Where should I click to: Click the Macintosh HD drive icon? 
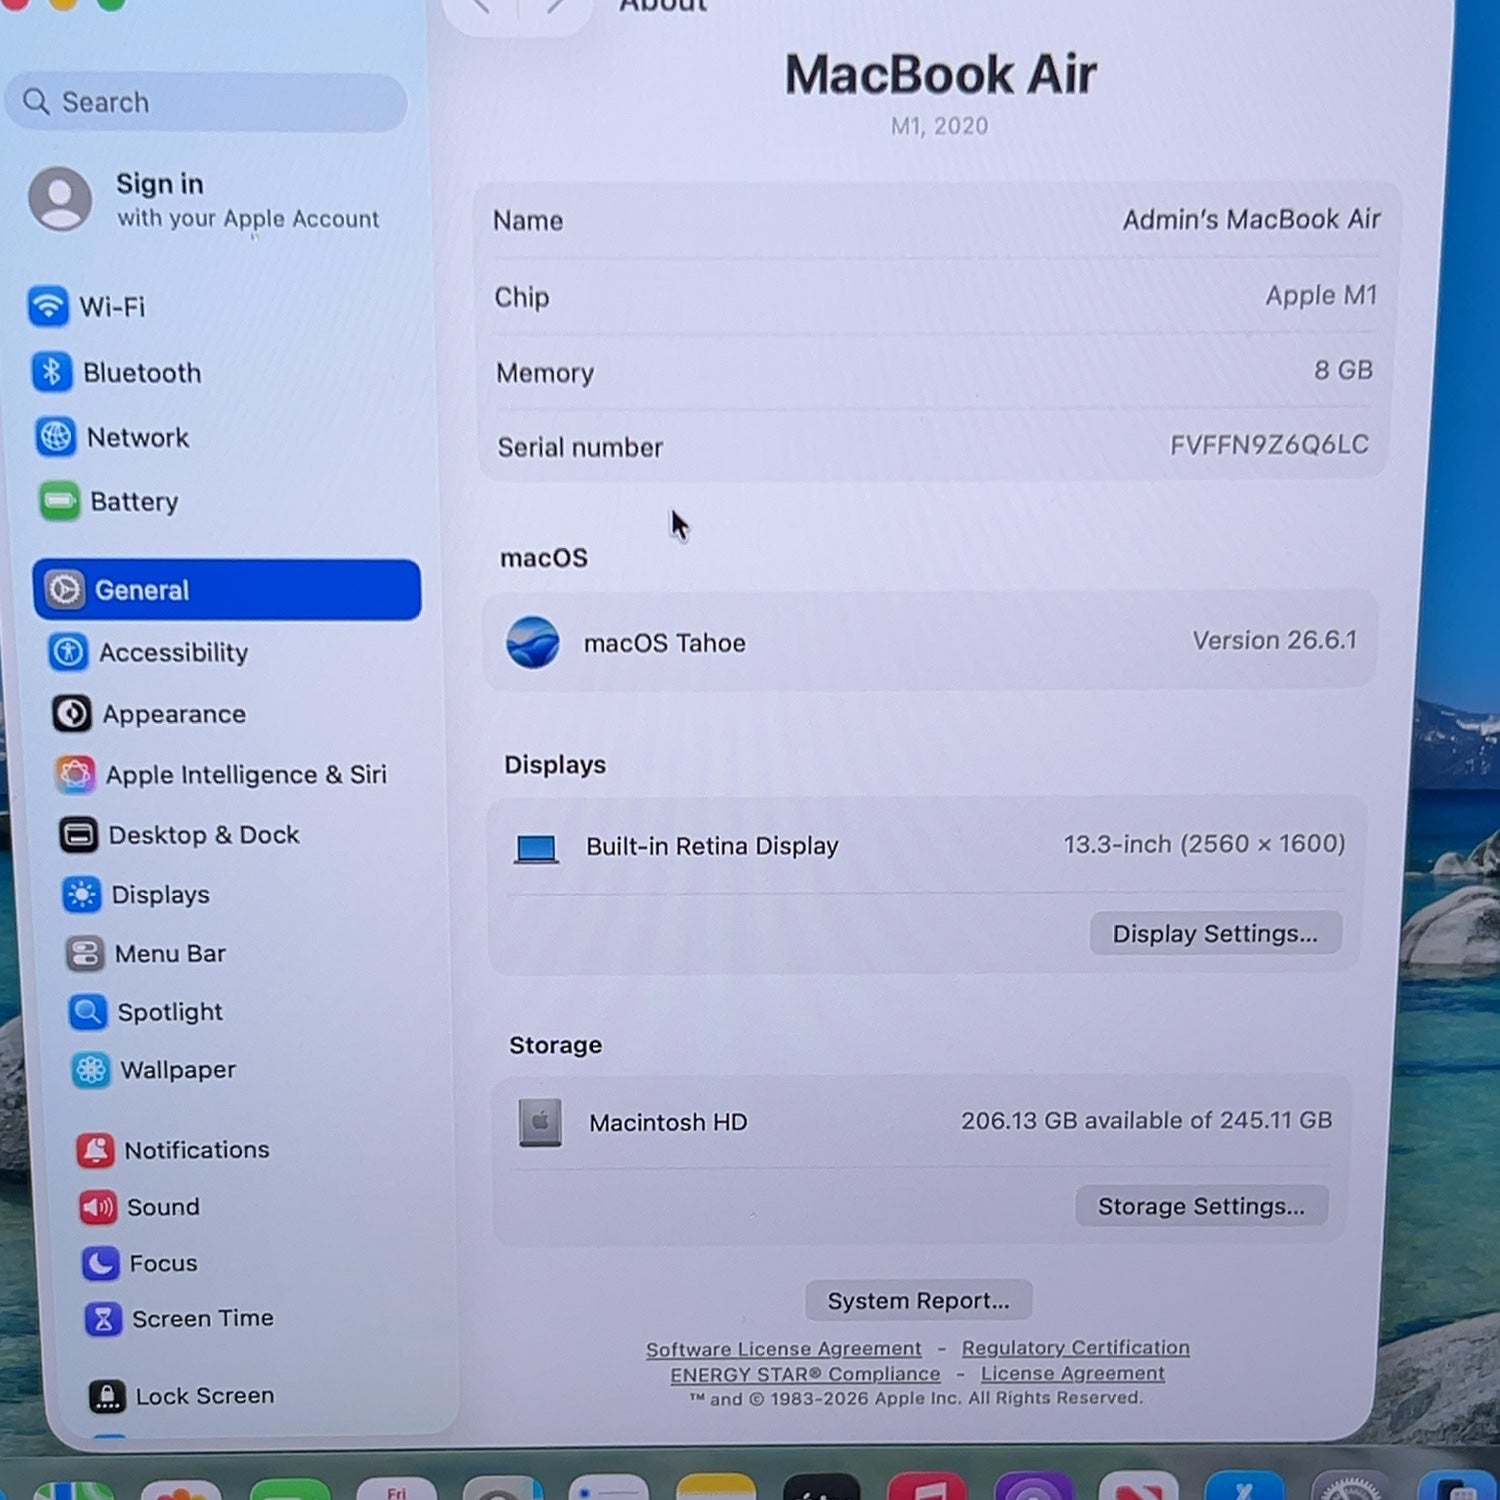click(x=540, y=1122)
